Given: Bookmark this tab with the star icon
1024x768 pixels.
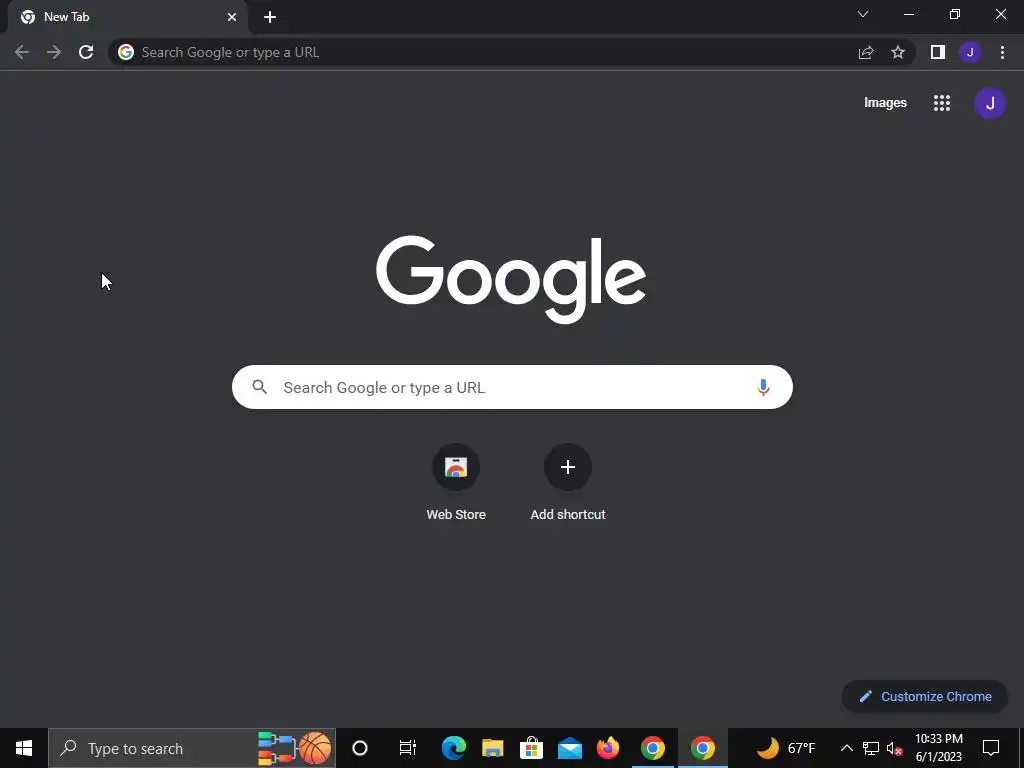Looking at the screenshot, I should pos(898,52).
